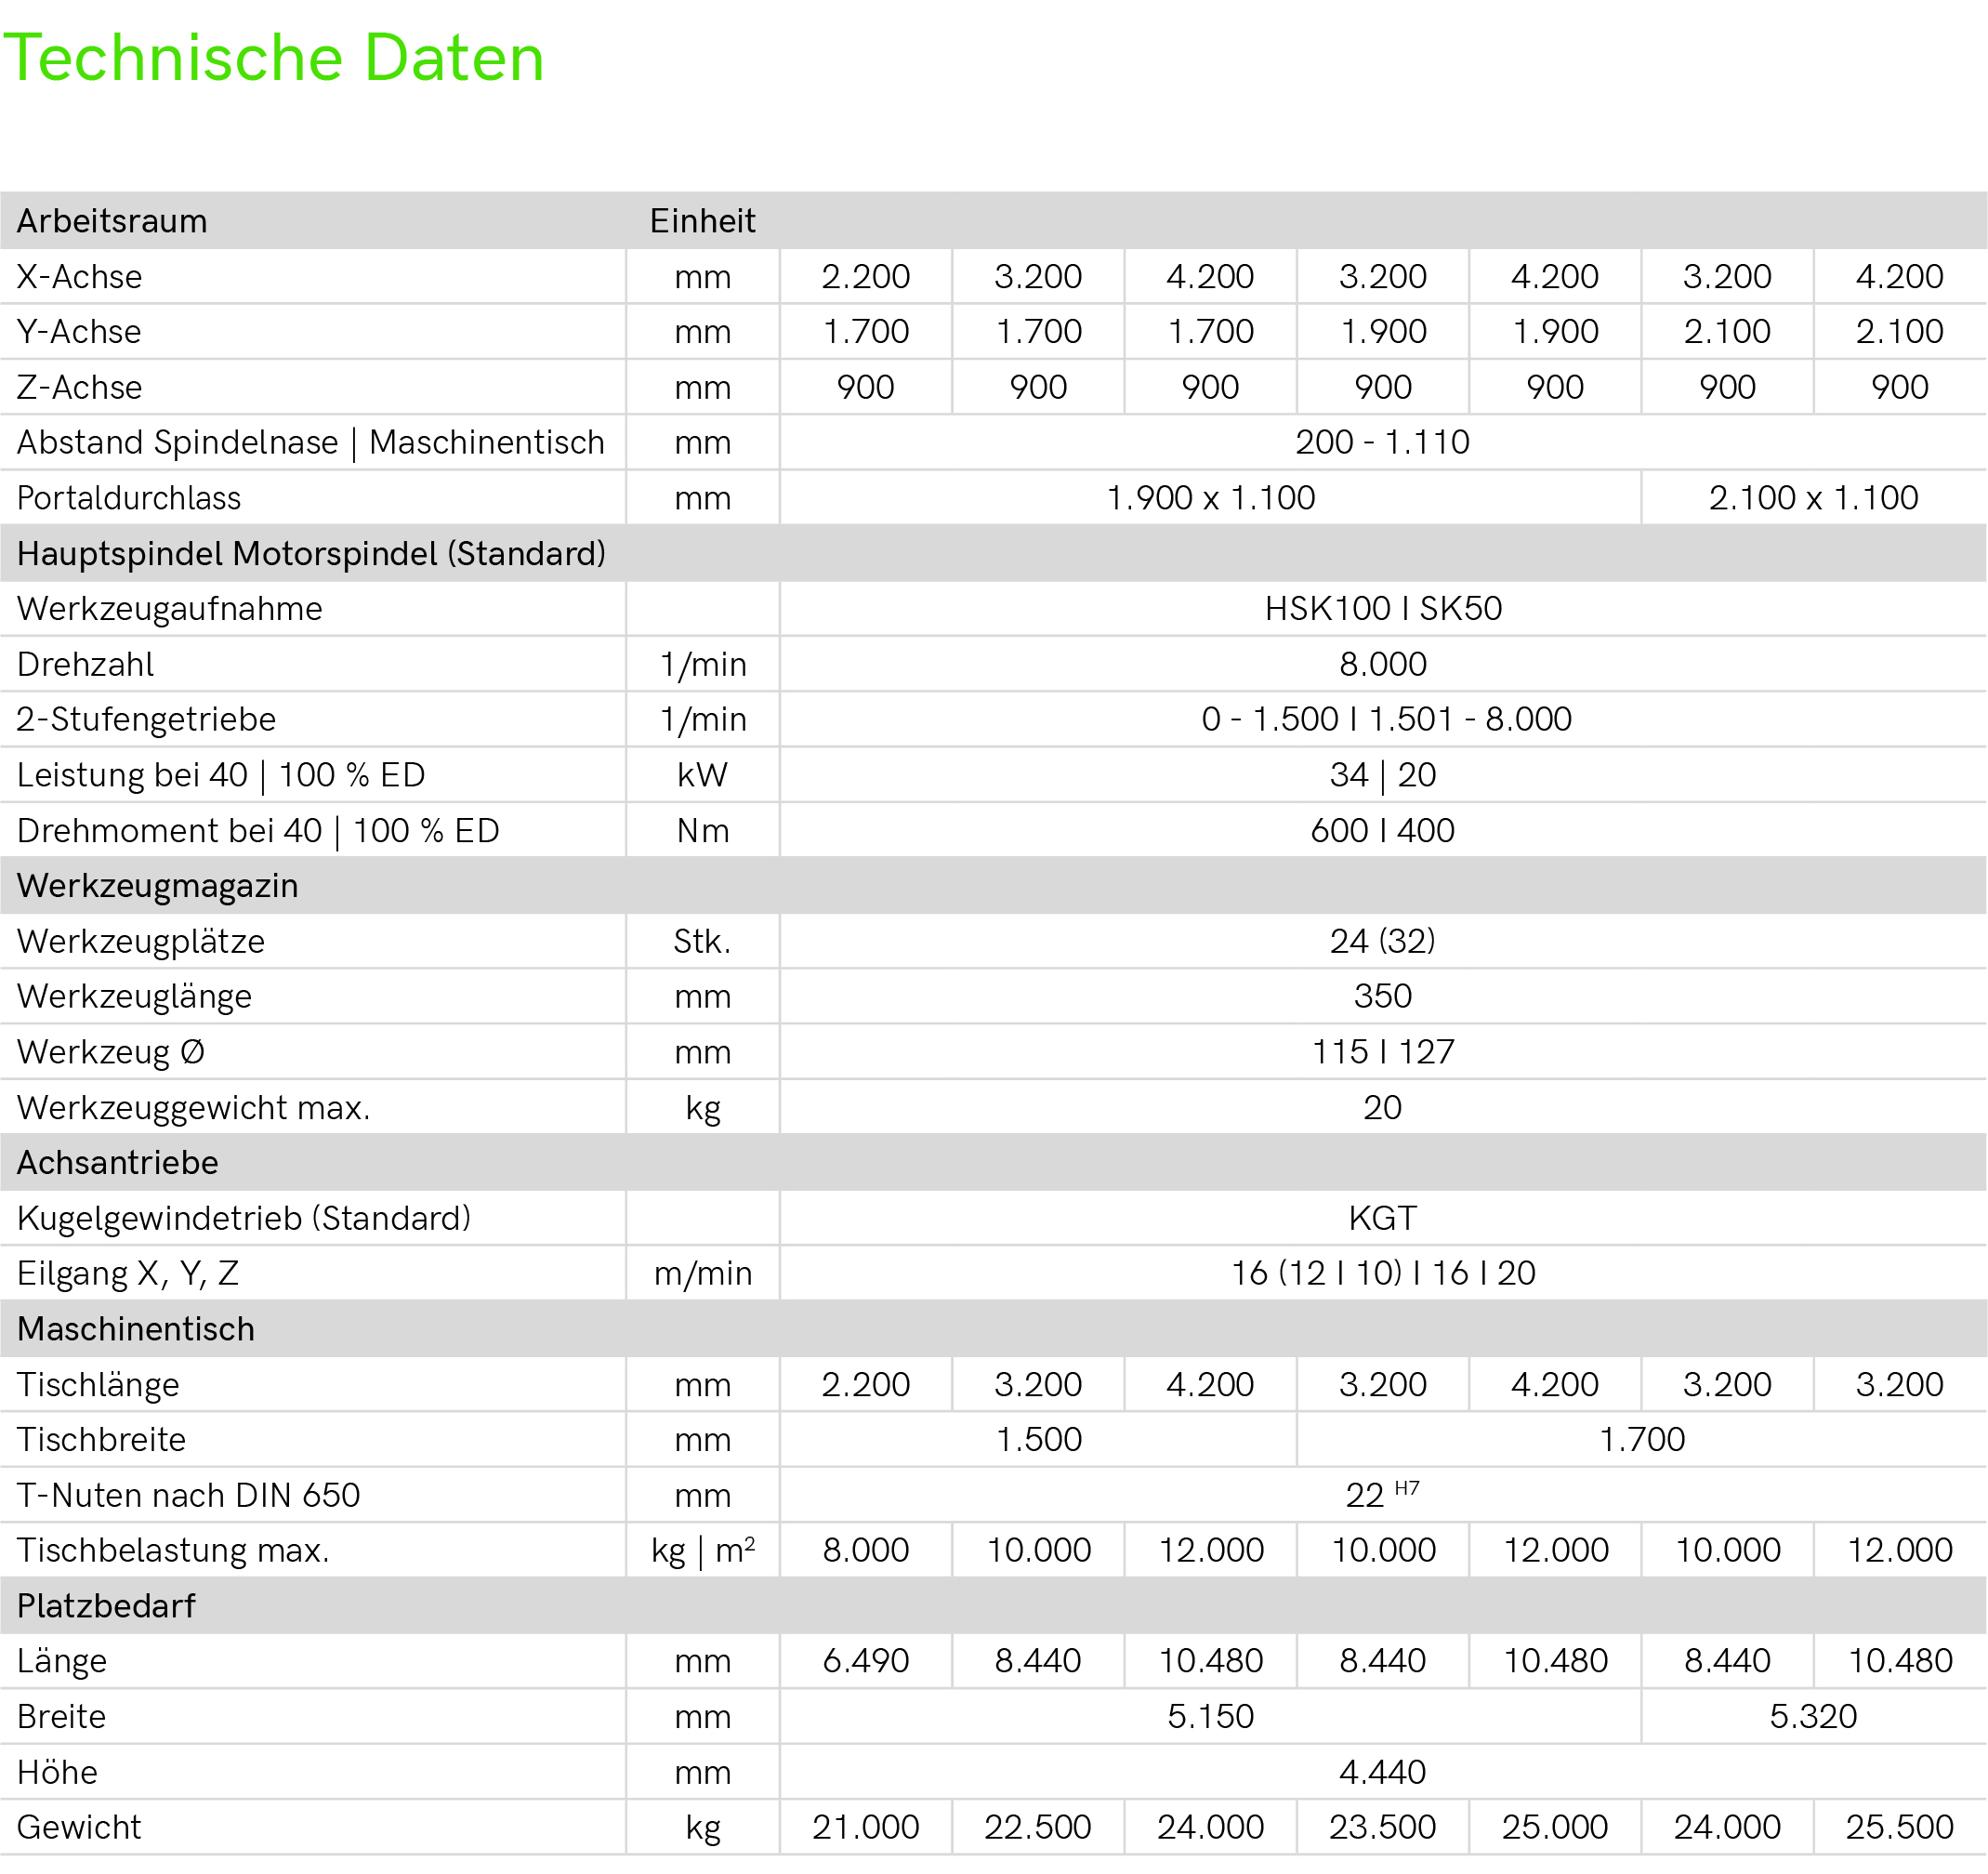The image size is (1988, 1874).
Task: Click the 'Werkzeugmagazin' section header
Action: pyautogui.click(x=158, y=886)
